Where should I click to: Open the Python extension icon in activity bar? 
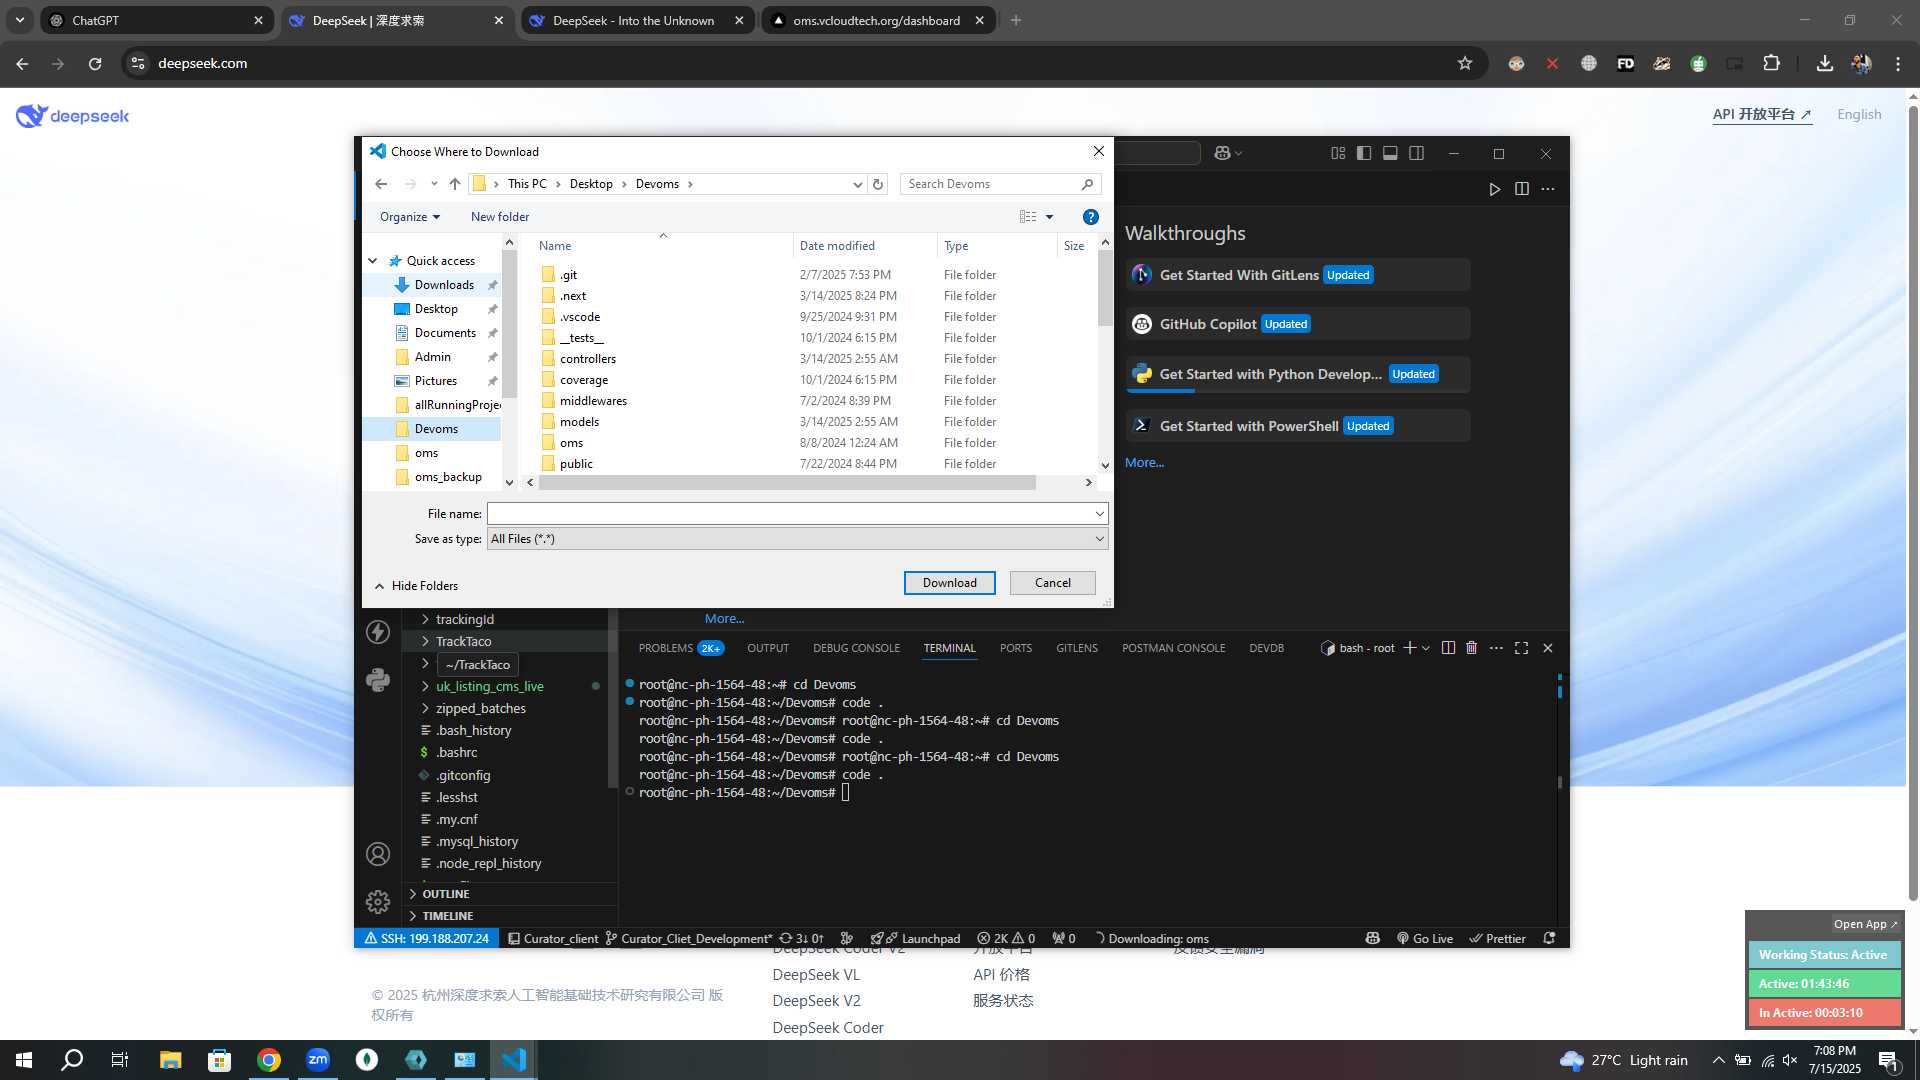click(x=378, y=680)
